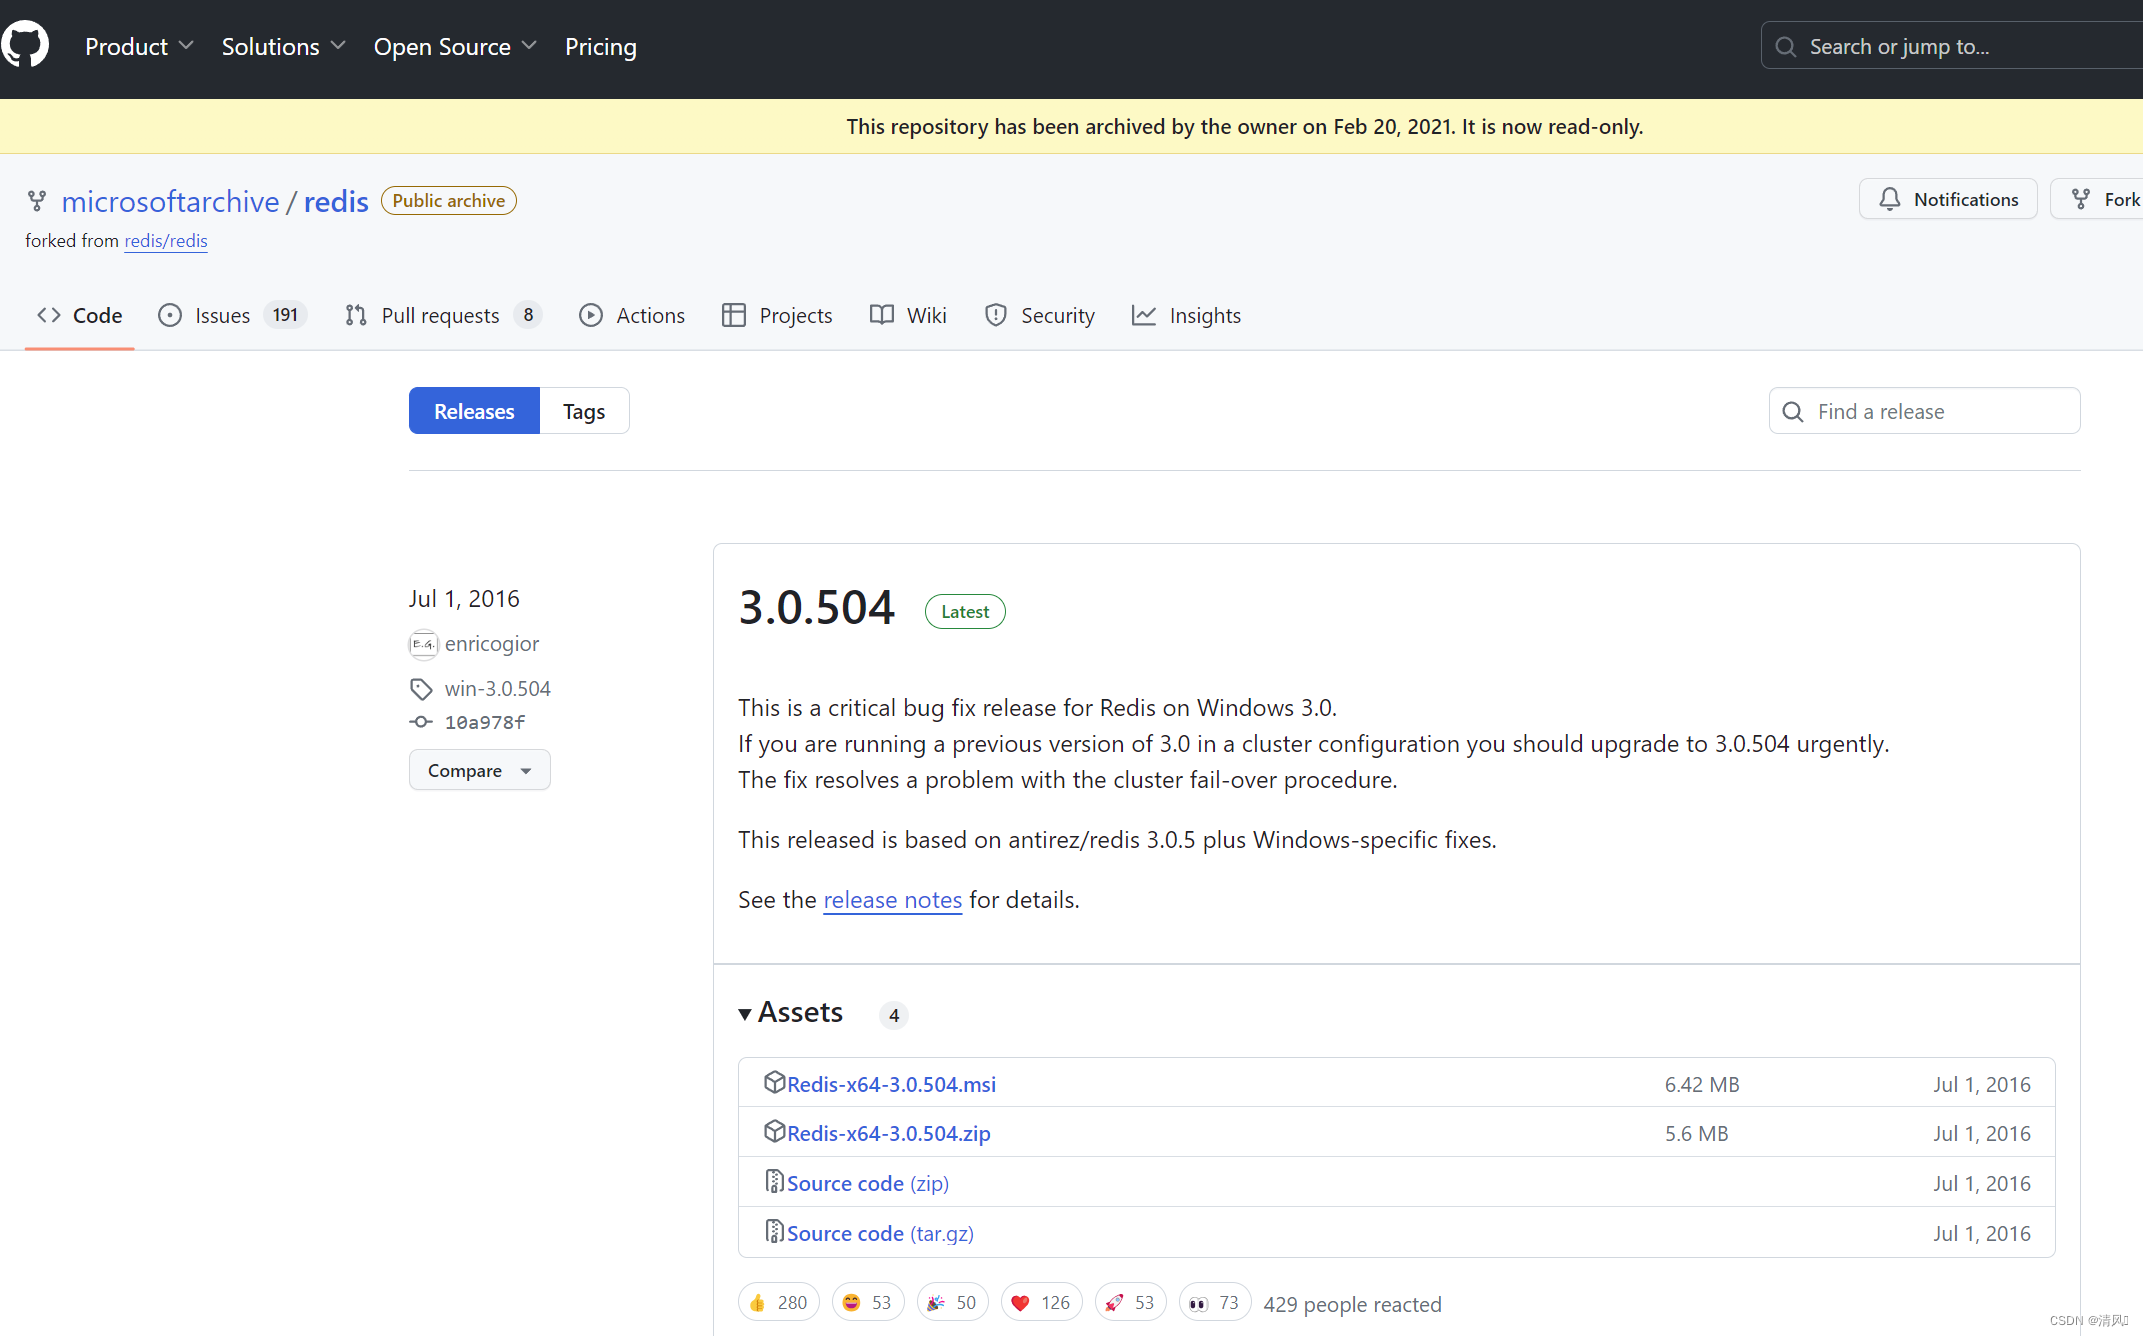The image size is (2143, 1336).
Task: Click the laugh reaction with 53
Action: coord(868,1303)
